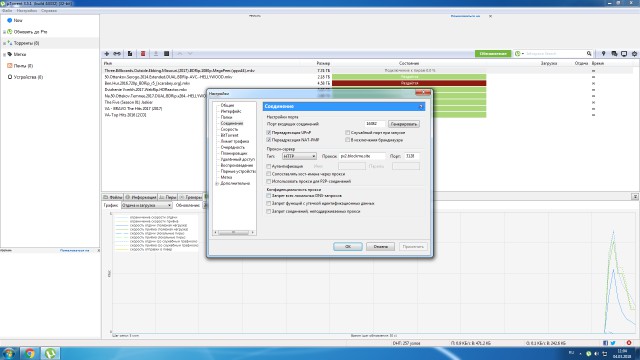Viewport: 640px width, 360px height.
Task: Click the proxy port number field
Action: pos(411,156)
